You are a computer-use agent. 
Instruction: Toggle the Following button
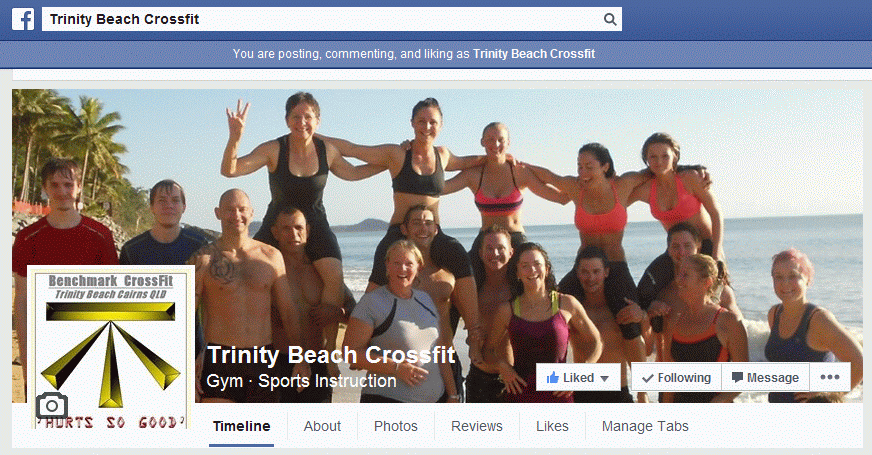click(x=676, y=377)
